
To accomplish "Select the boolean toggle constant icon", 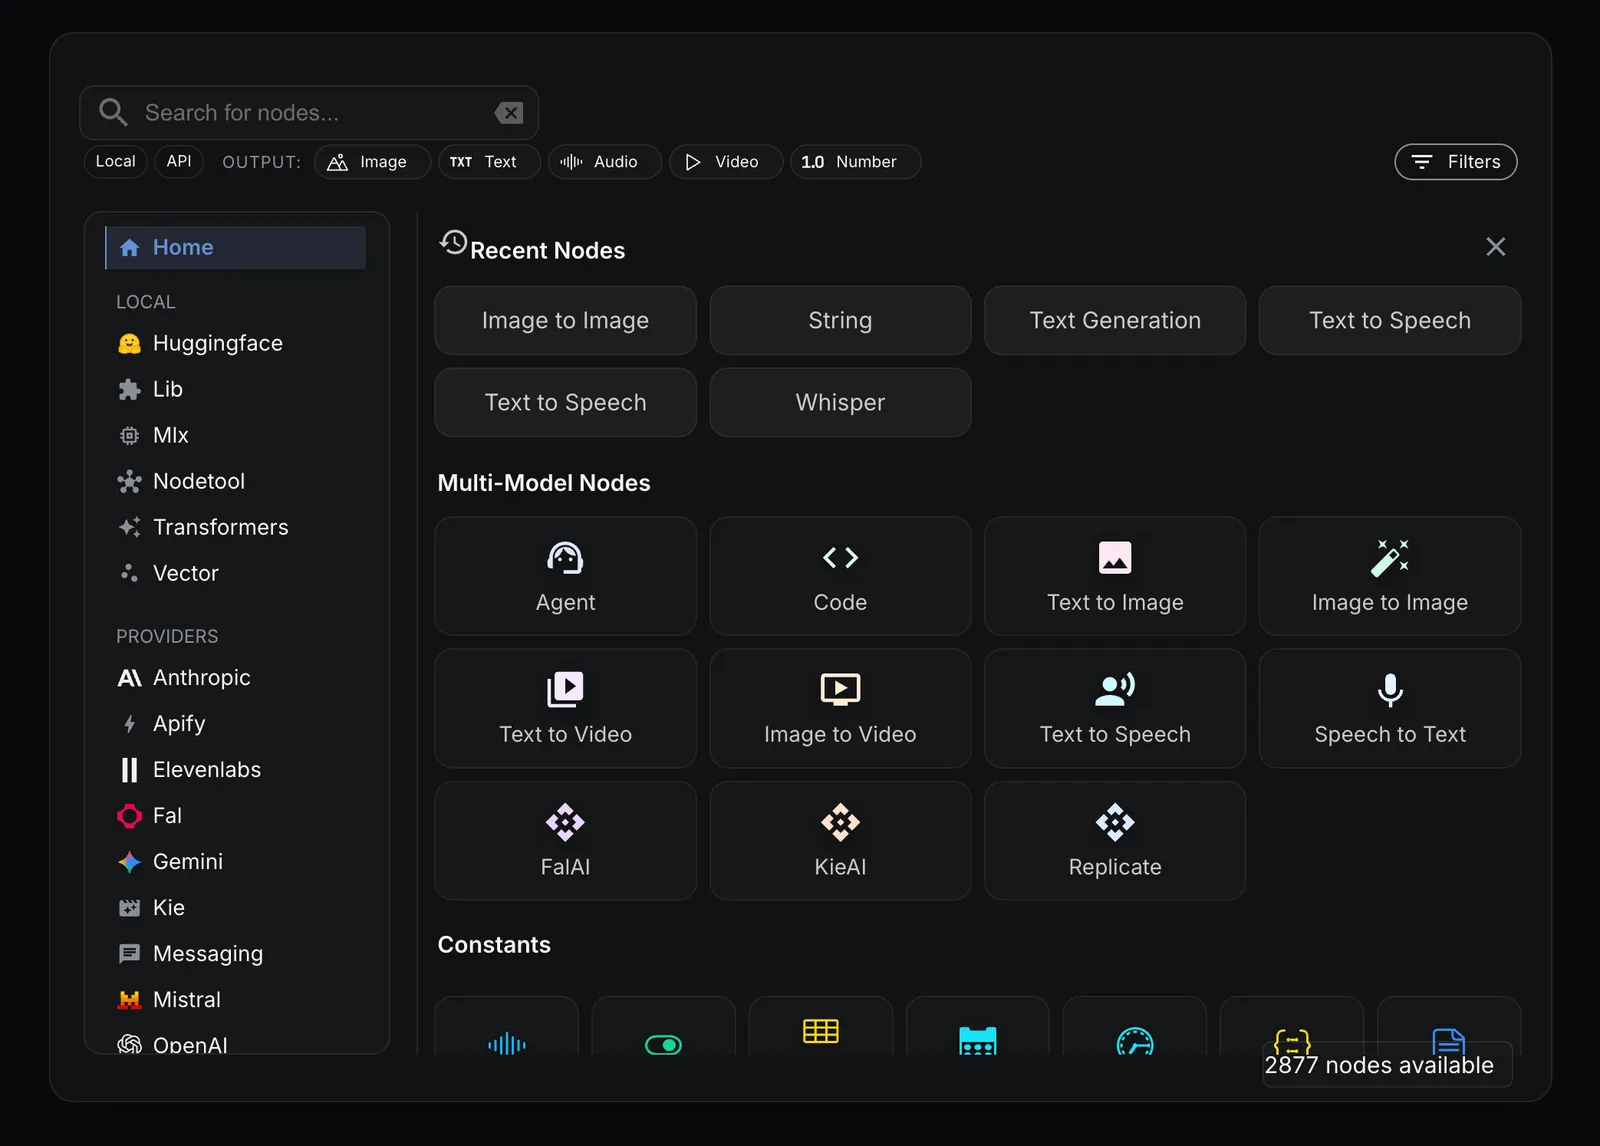I will coord(664,1044).
